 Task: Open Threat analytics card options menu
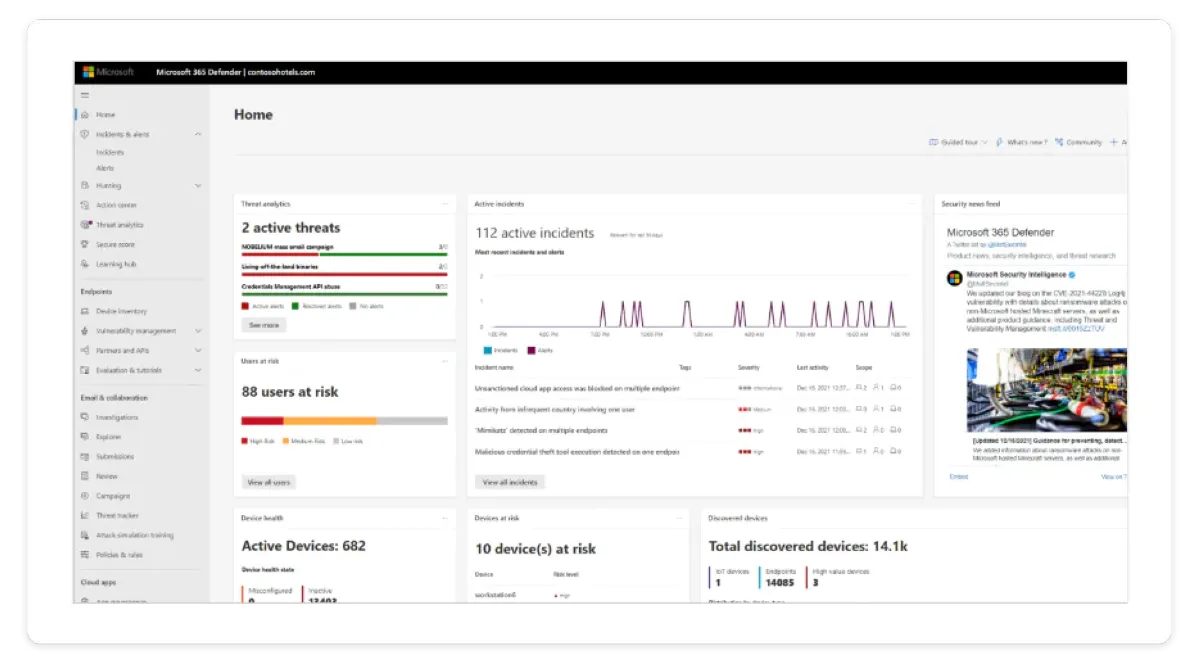point(446,204)
